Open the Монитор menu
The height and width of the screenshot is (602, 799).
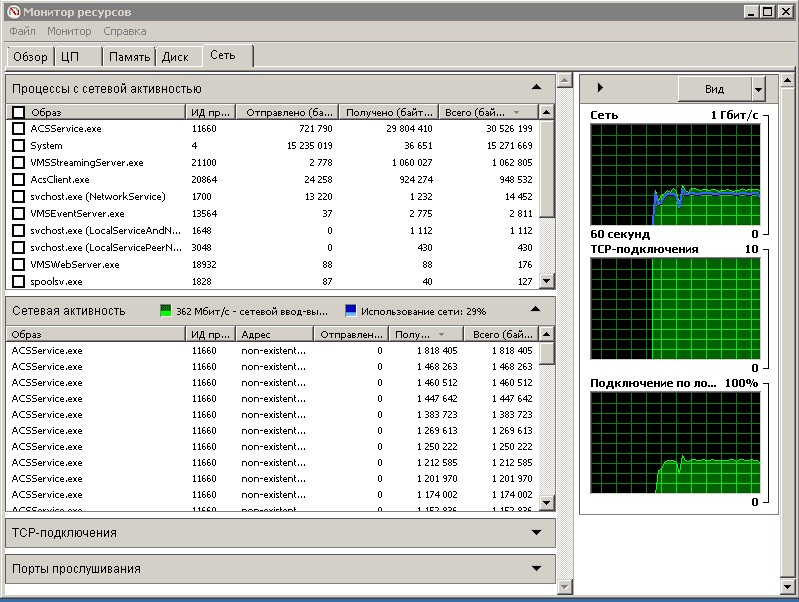click(69, 32)
